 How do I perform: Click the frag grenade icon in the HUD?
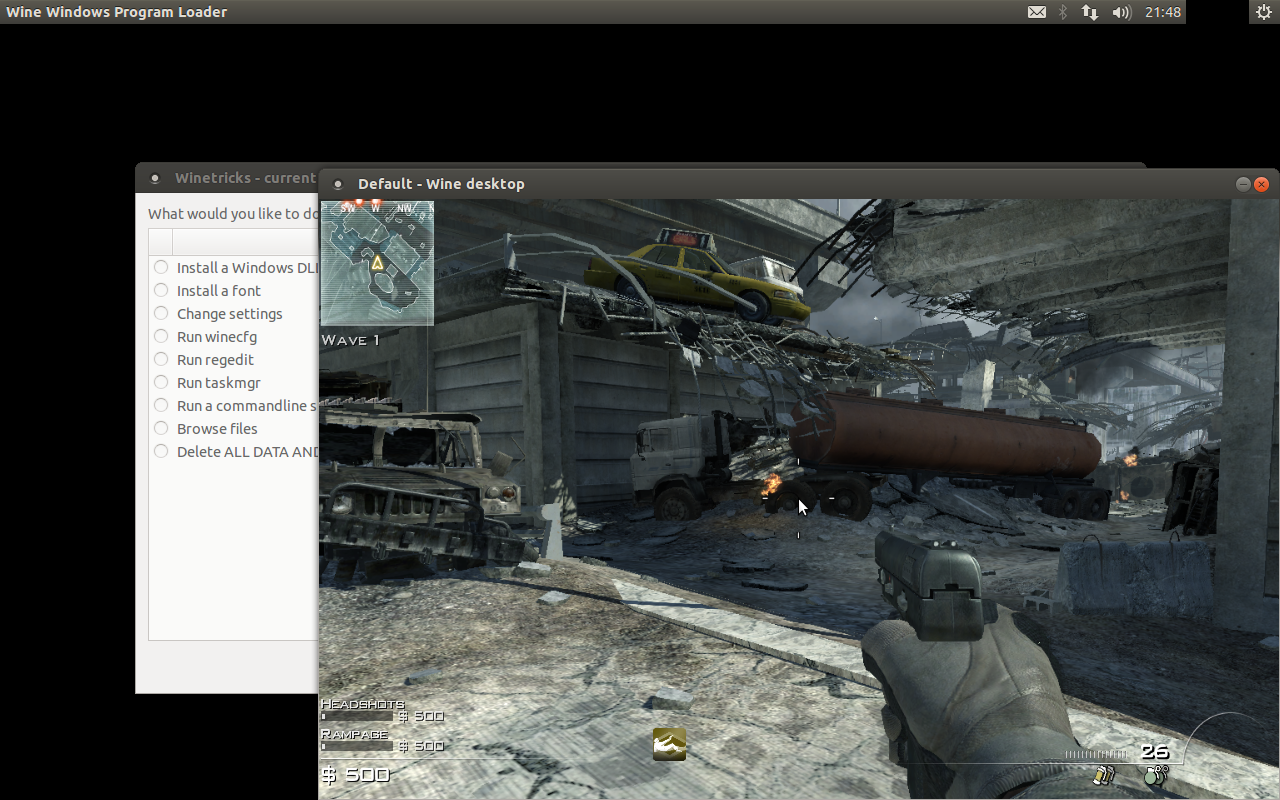pyautogui.click(x=1156, y=775)
